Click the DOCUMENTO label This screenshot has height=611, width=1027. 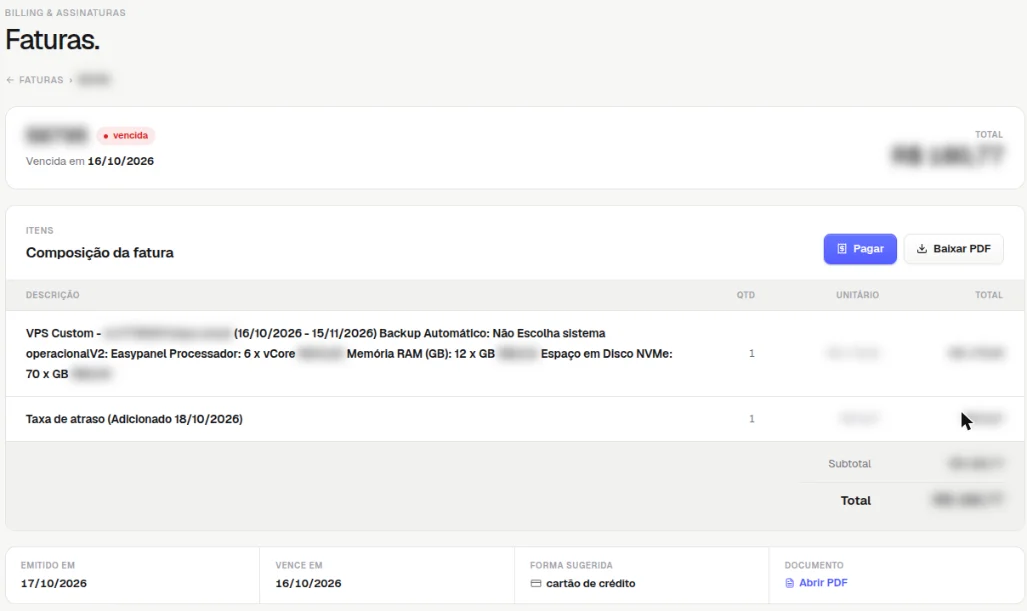(814, 565)
